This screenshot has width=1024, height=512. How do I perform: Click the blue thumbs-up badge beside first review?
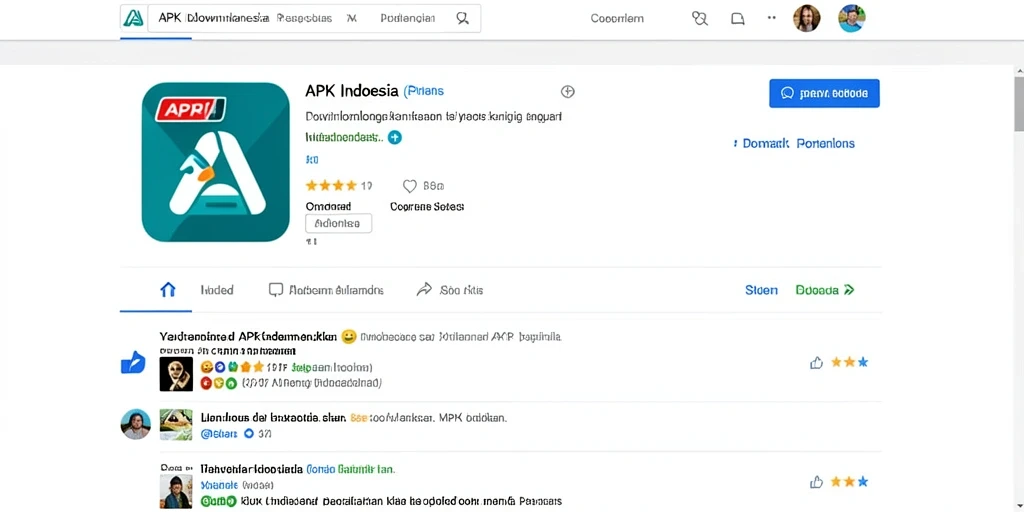[133, 362]
